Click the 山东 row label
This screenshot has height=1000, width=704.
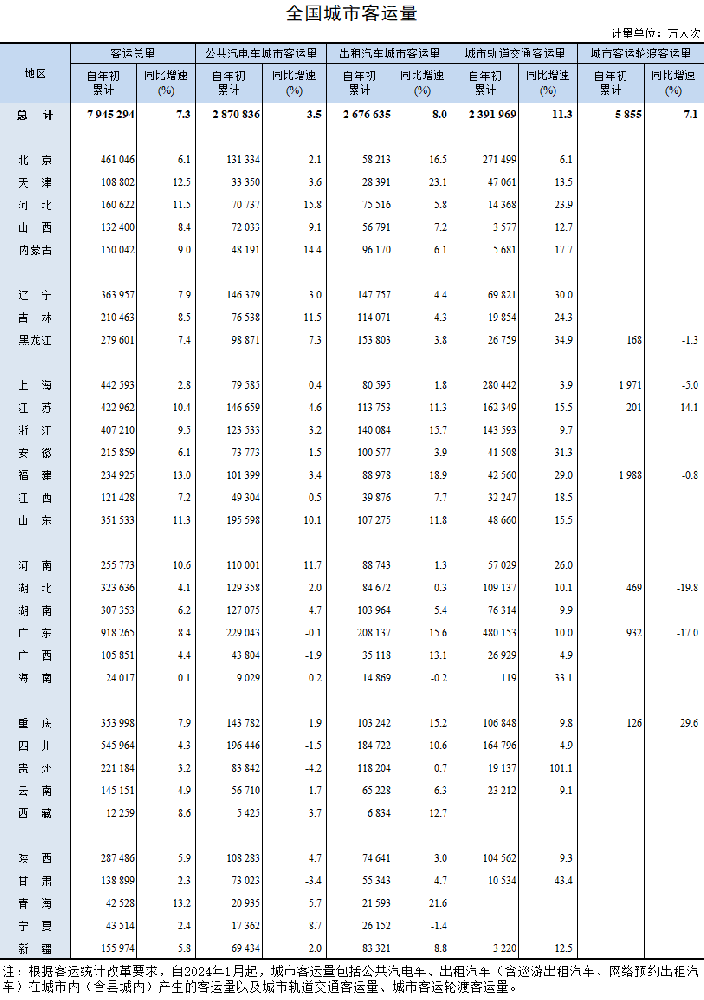pos(35,521)
